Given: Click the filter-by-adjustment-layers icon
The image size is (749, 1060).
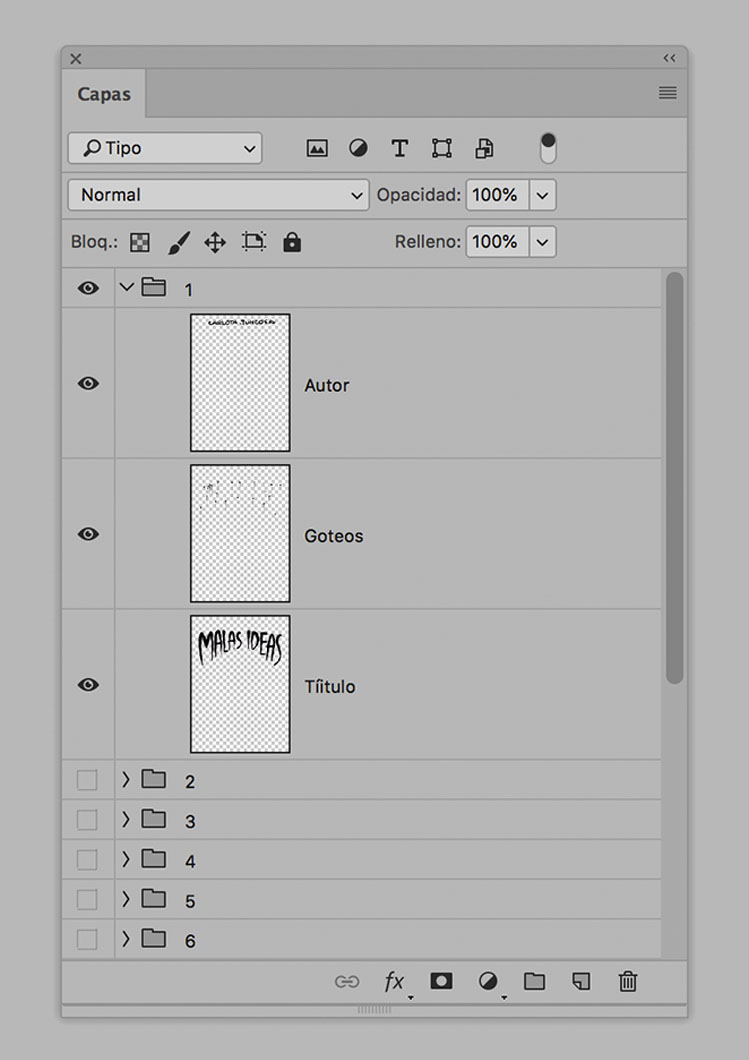Looking at the screenshot, I should tap(357, 147).
